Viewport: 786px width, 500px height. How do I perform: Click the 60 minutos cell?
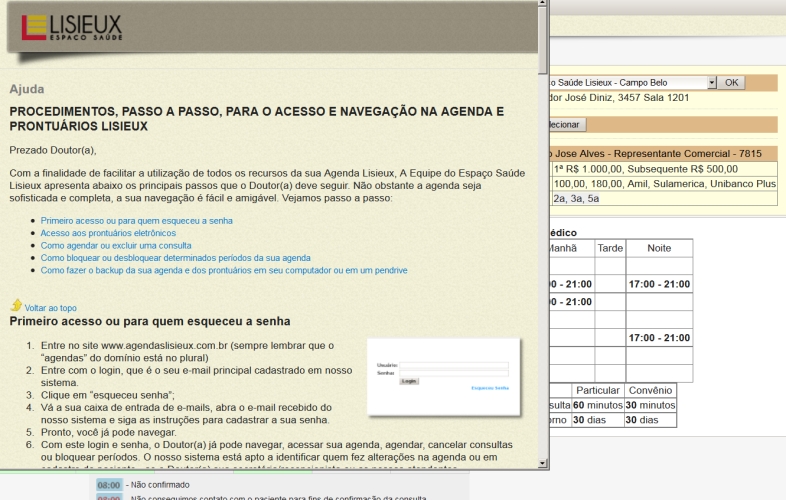click(x=598, y=405)
